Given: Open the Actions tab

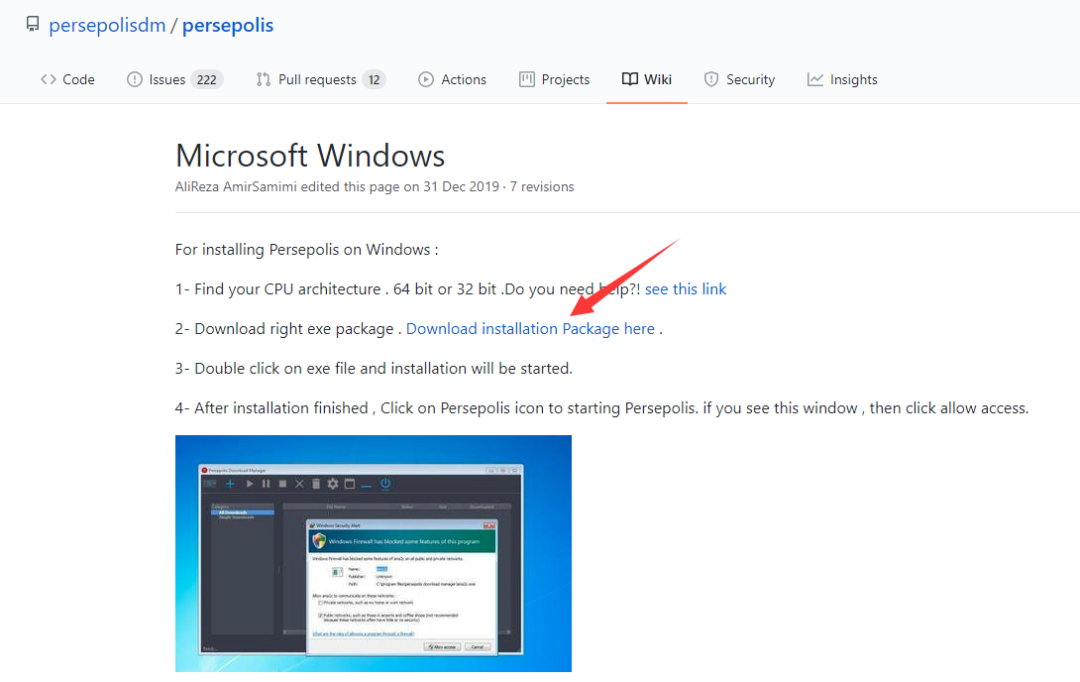Looking at the screenshot, I should [452, 79].
